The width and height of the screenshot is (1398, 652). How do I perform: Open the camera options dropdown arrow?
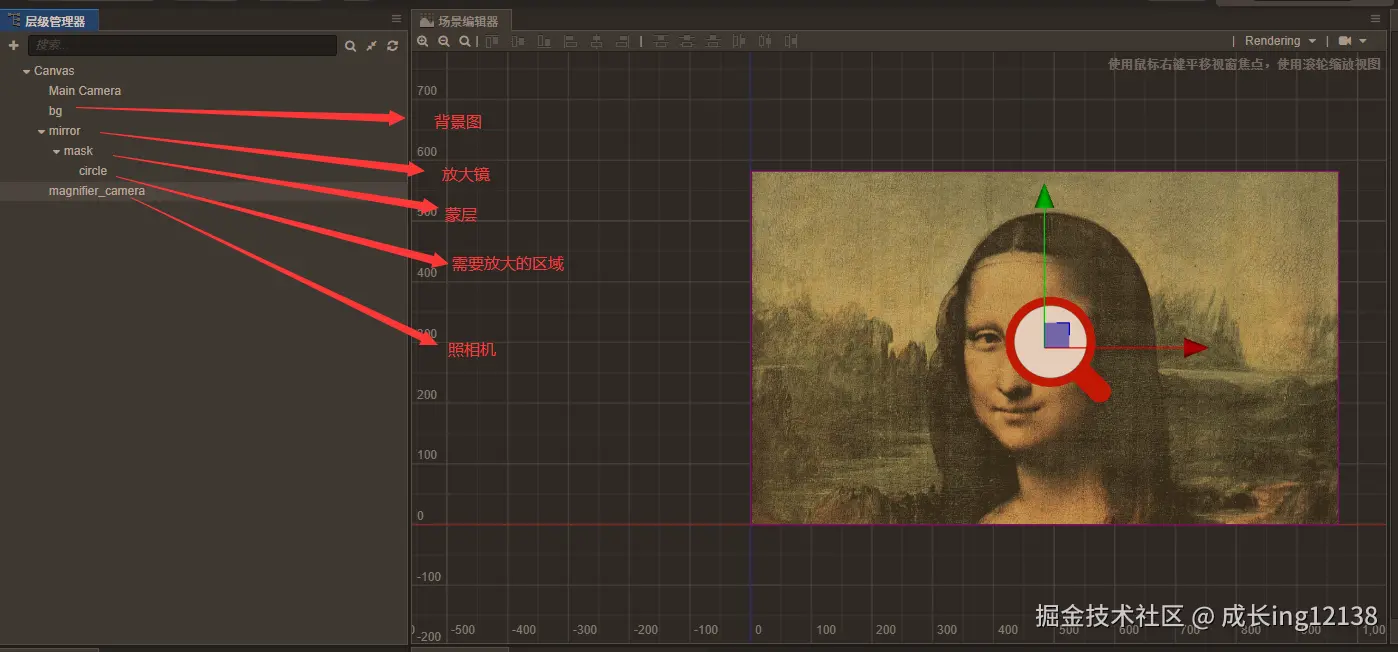pos(1363,41)
